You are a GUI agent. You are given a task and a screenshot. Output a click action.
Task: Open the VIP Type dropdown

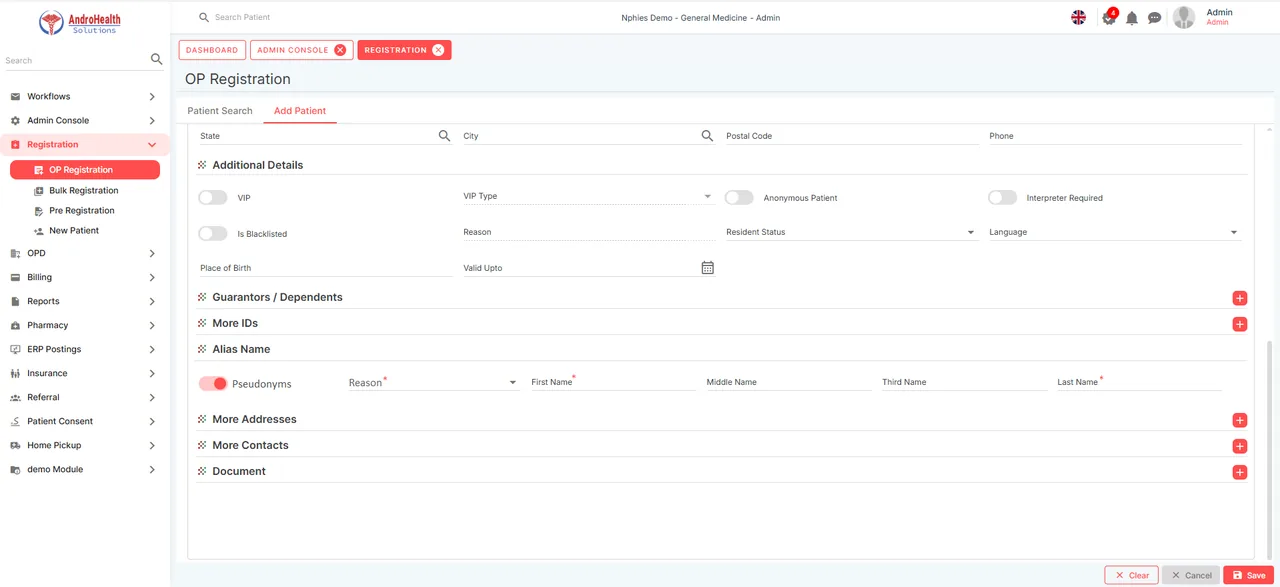click(x=587, y=197)
